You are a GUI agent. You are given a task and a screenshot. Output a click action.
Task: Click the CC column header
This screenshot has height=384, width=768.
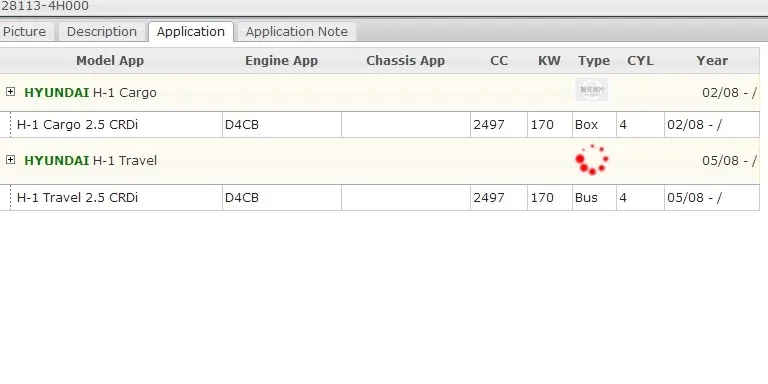tap(499, 61)
